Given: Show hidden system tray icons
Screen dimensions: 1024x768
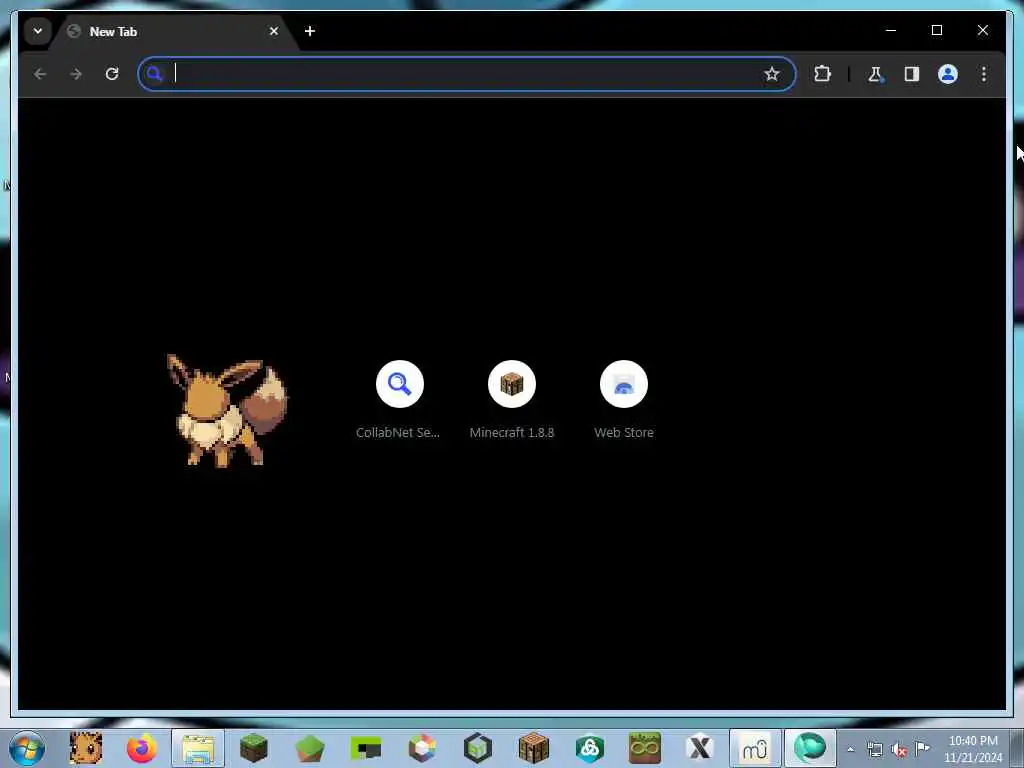Looking at the screenshot, I should click(850, 750).
